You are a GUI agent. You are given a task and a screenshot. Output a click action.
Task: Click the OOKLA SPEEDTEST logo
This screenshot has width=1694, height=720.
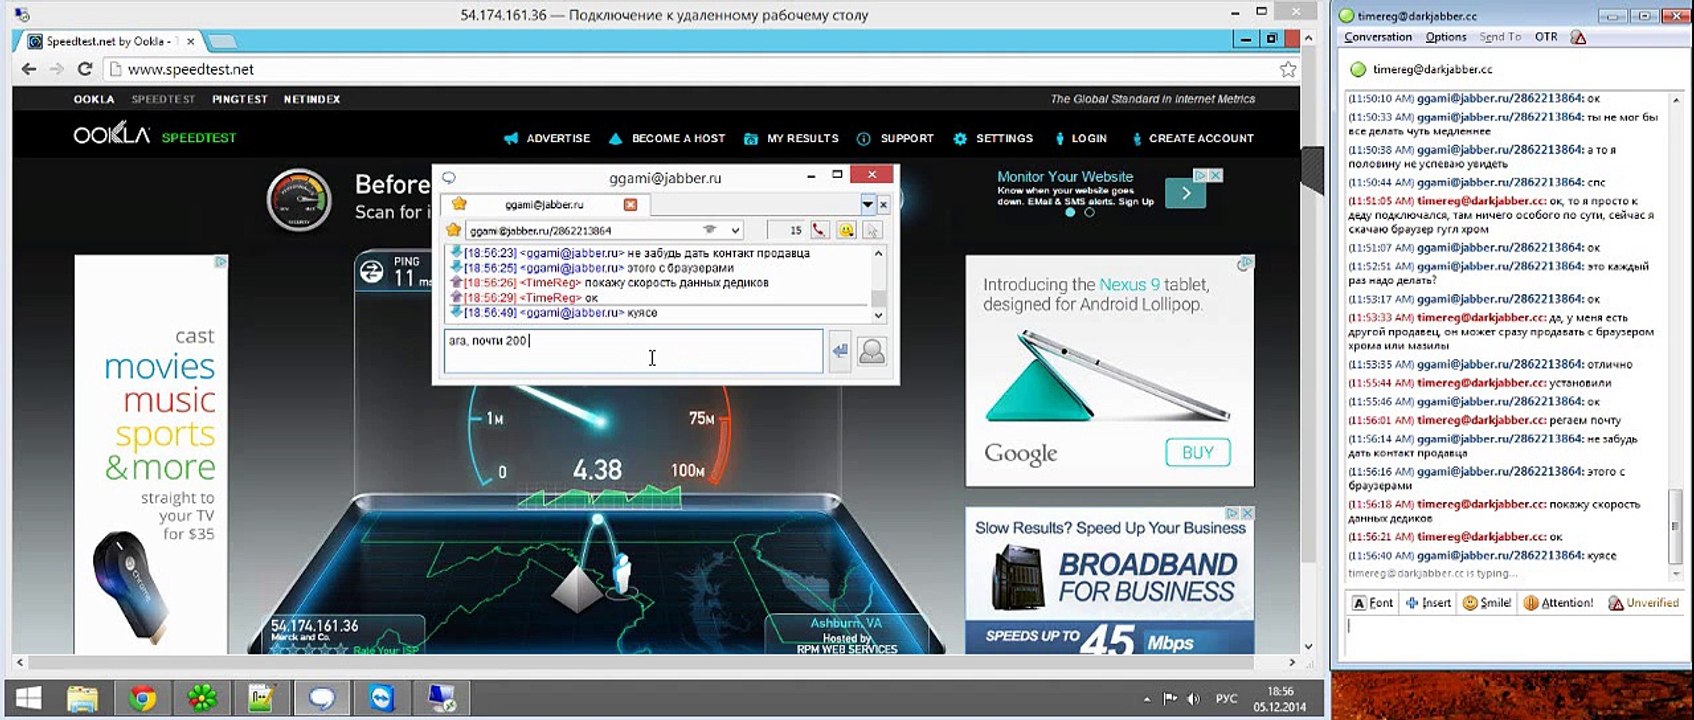(x=155, y=136)
